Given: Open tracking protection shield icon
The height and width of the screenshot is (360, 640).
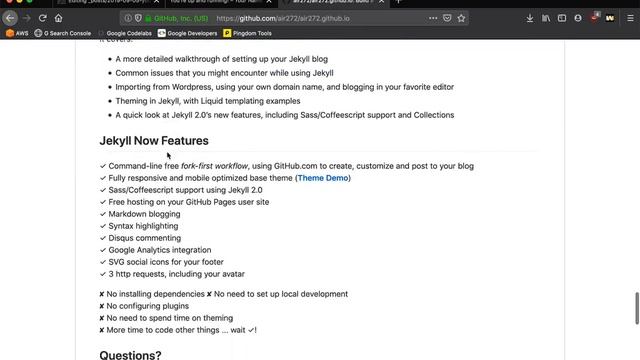Looking at the screenshot, I should click(138, 18).
